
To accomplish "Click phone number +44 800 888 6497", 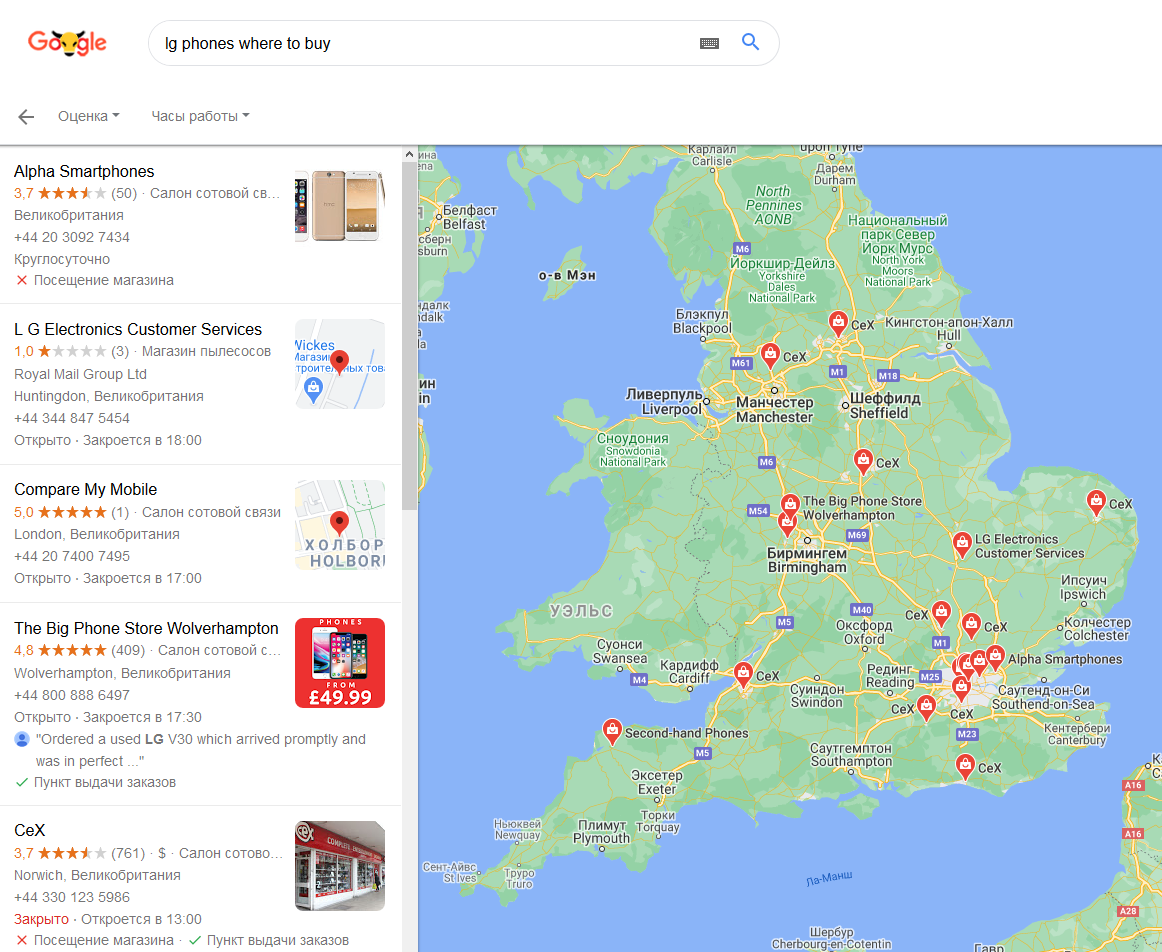I will tap(72, 695).
